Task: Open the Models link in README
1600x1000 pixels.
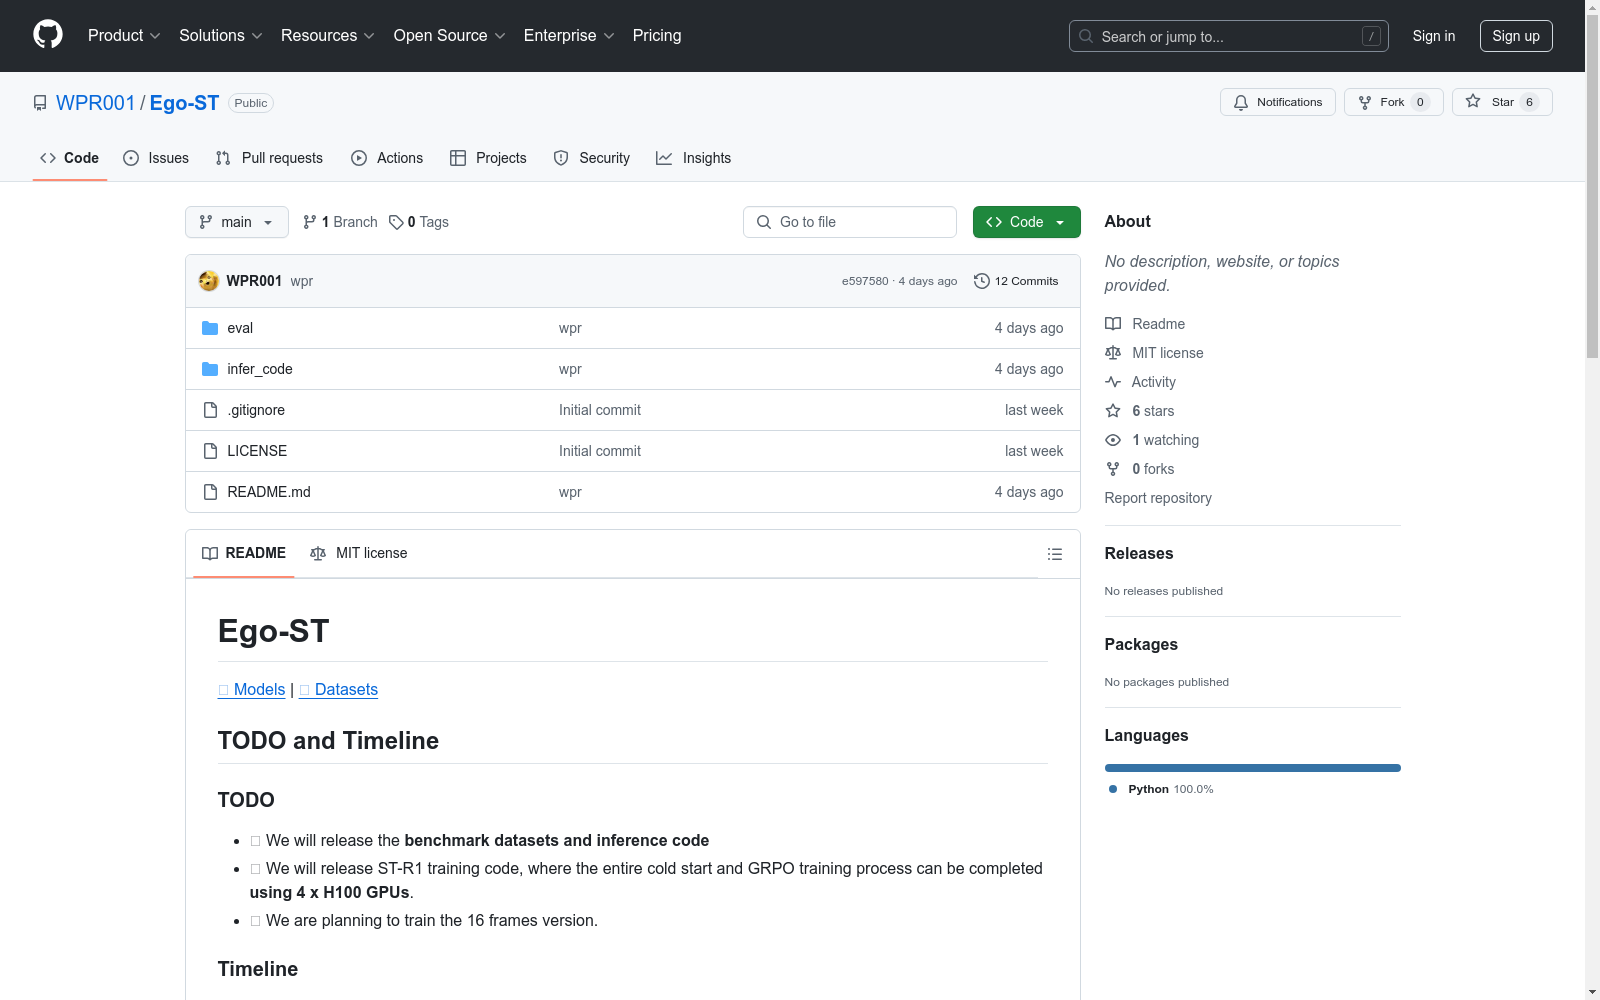Action: tap(252, 689)
